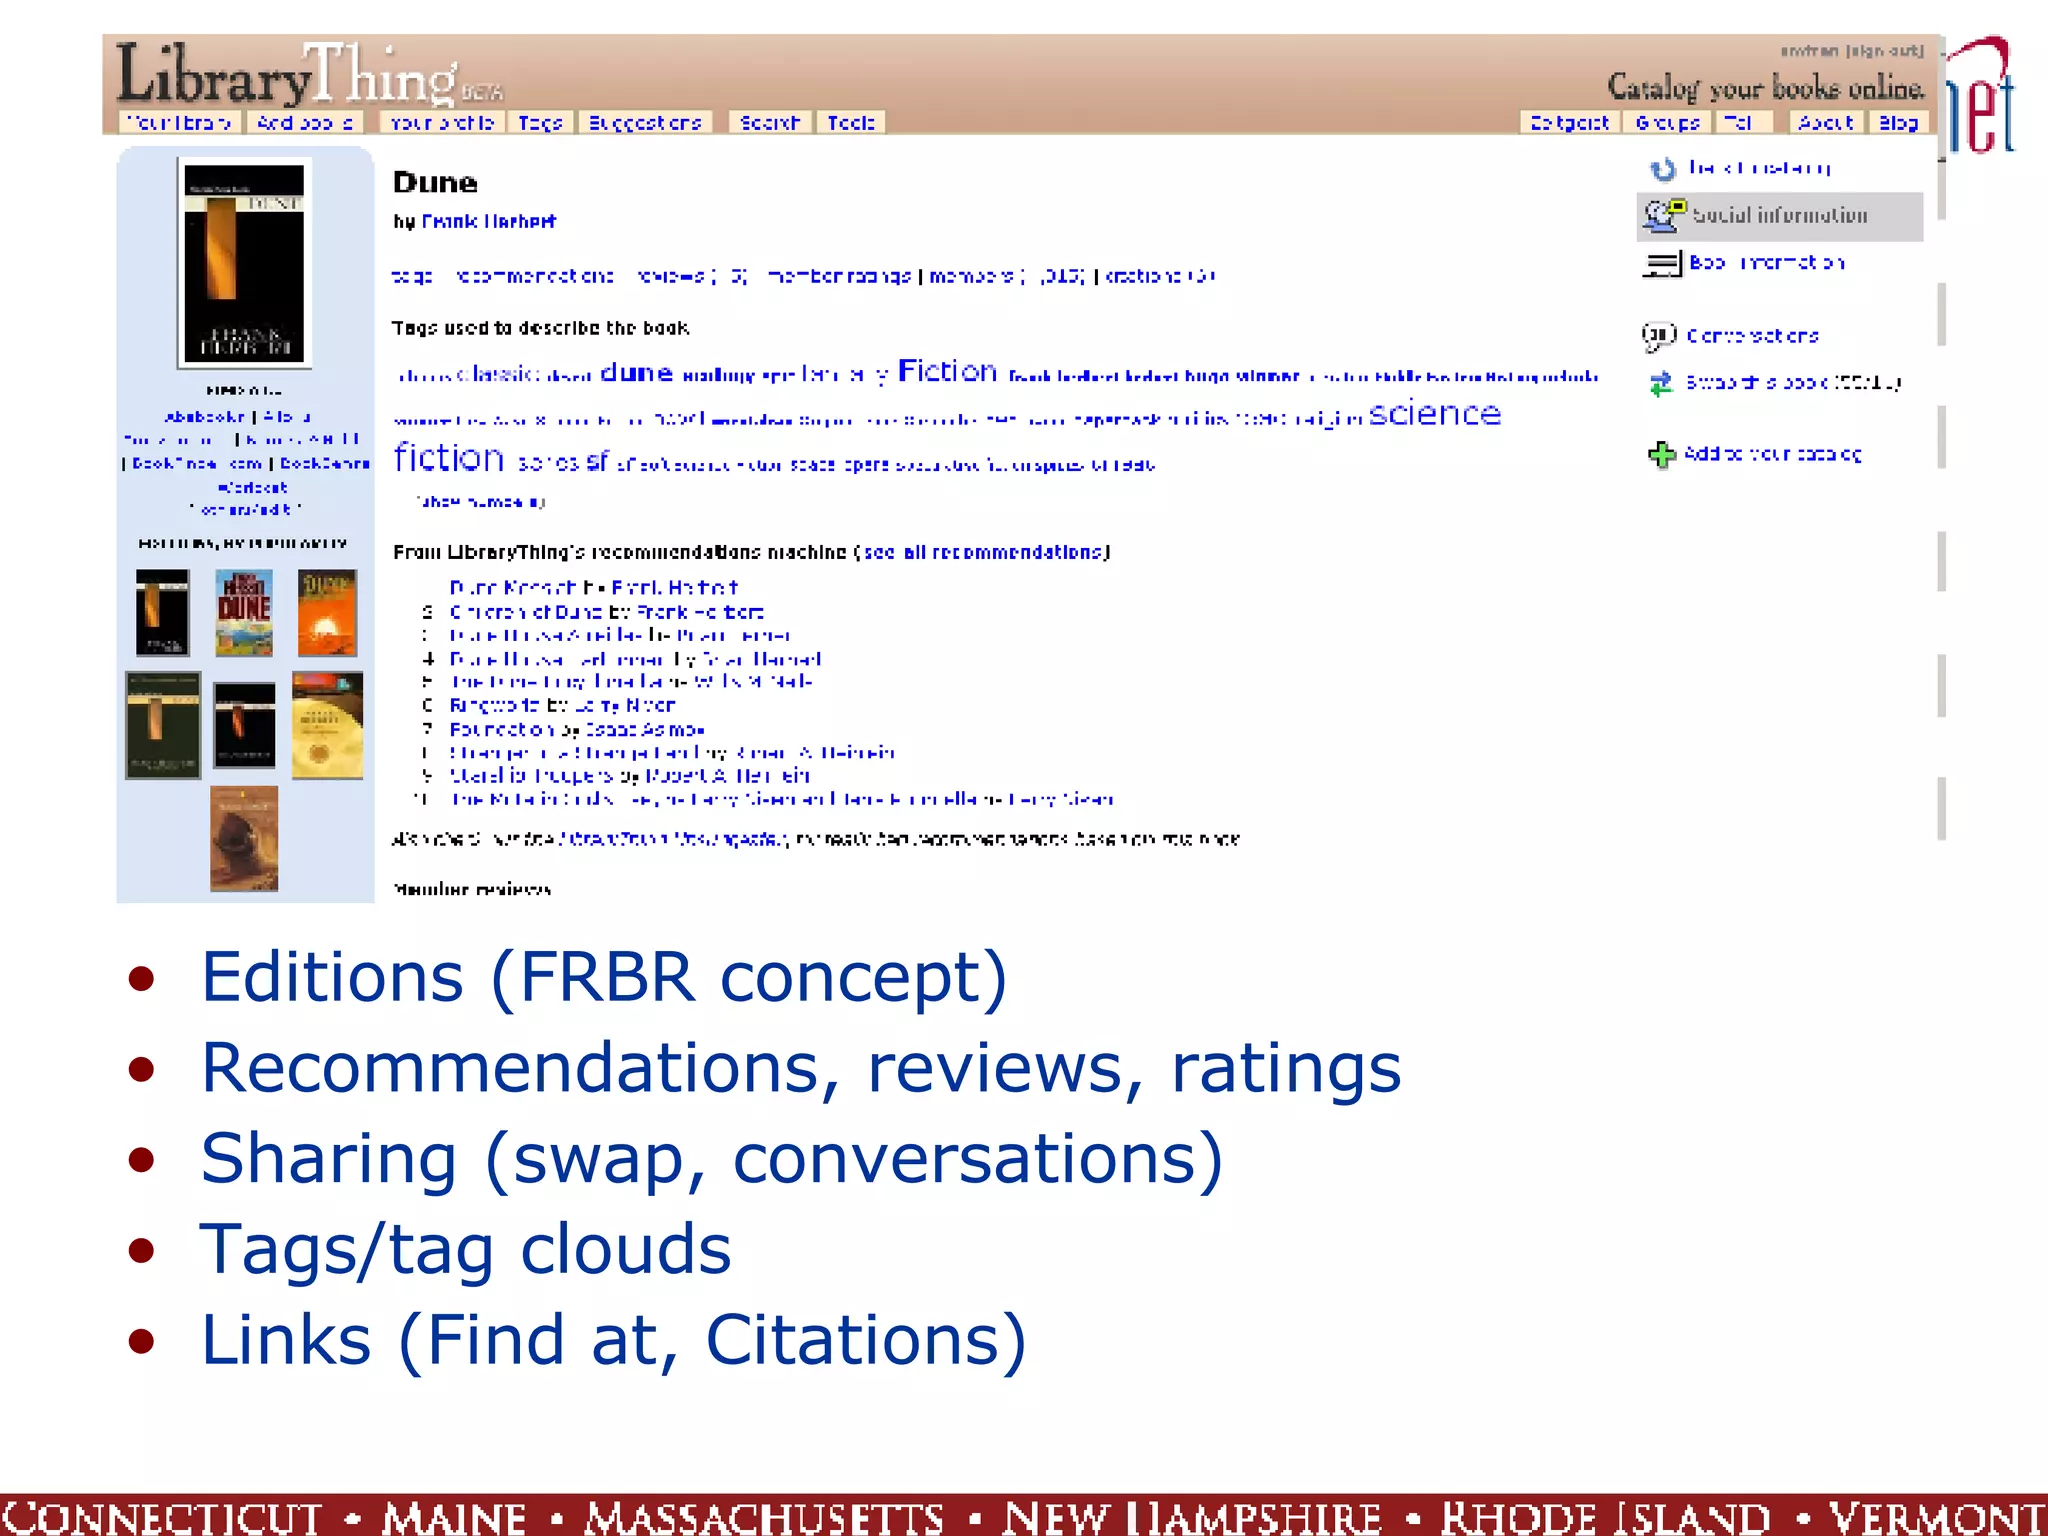
Task: Select yellow edition cover thumbnail
Action: (x=327, y=726)
